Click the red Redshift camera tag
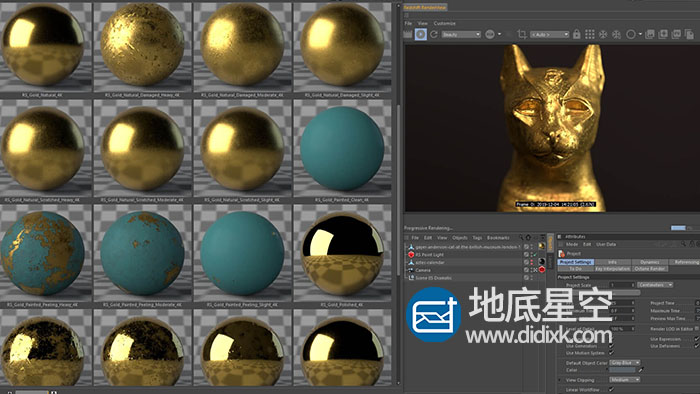This screenshot has width=700, height=394. click(542, 270)
